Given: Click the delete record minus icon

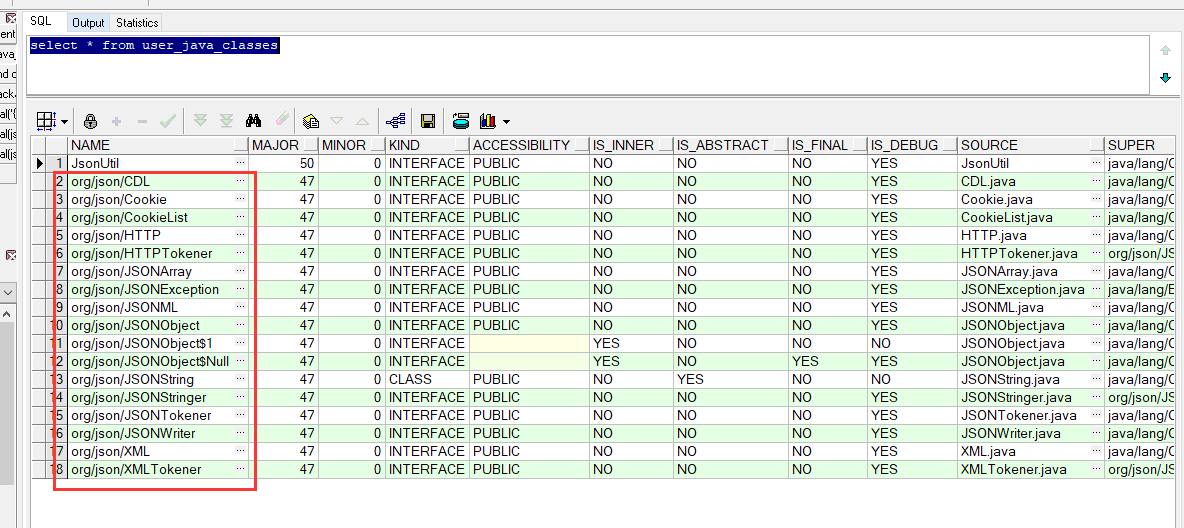Looking at the screenshot, I should point(142,121).
